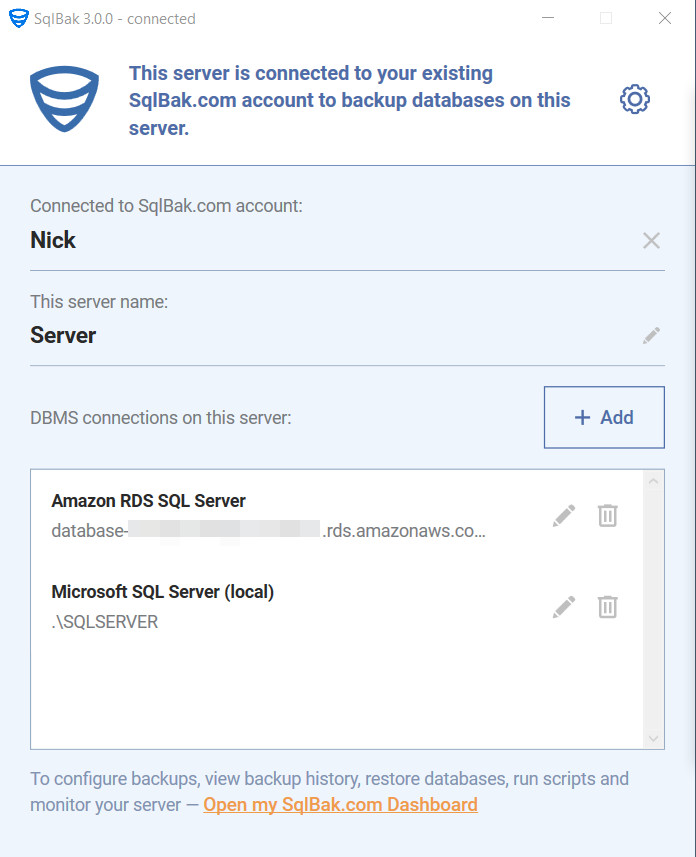Click the Add DBMS connection button

tap(604, 418)
